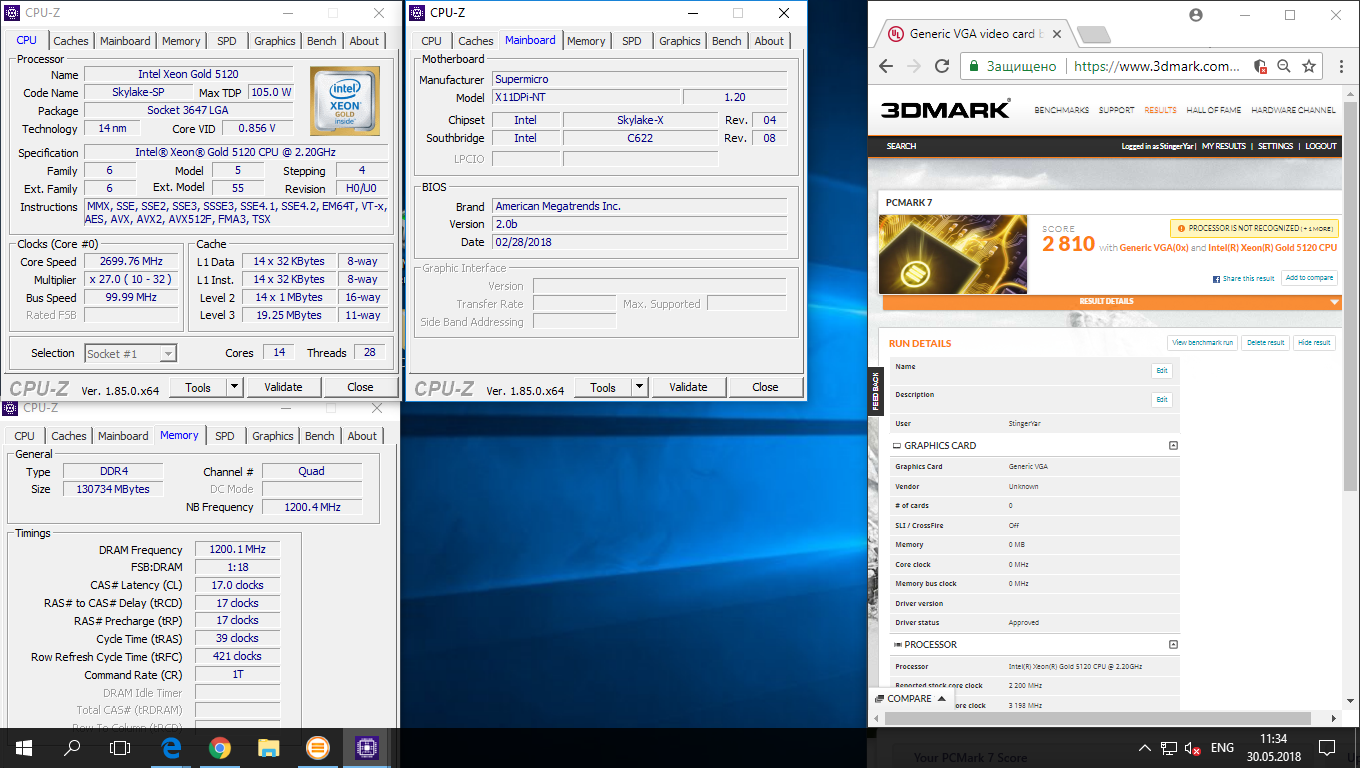
Task: Click the Chrome profile account icon
Action: click(1196, 15)
